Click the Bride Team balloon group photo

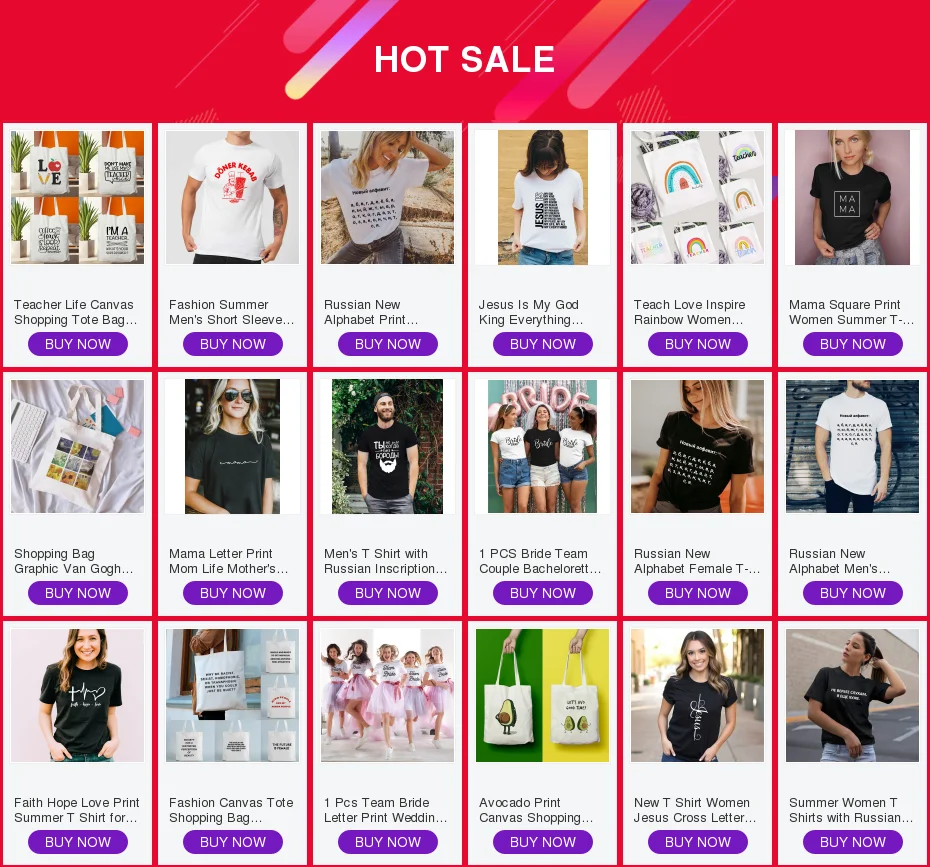pos(543,447)
